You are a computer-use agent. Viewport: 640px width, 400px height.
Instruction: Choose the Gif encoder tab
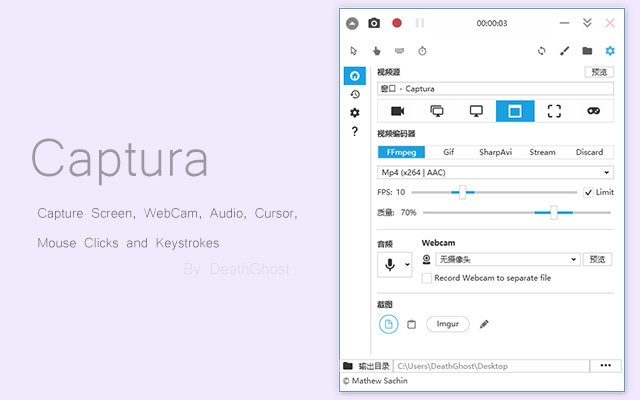coord(449,152)
